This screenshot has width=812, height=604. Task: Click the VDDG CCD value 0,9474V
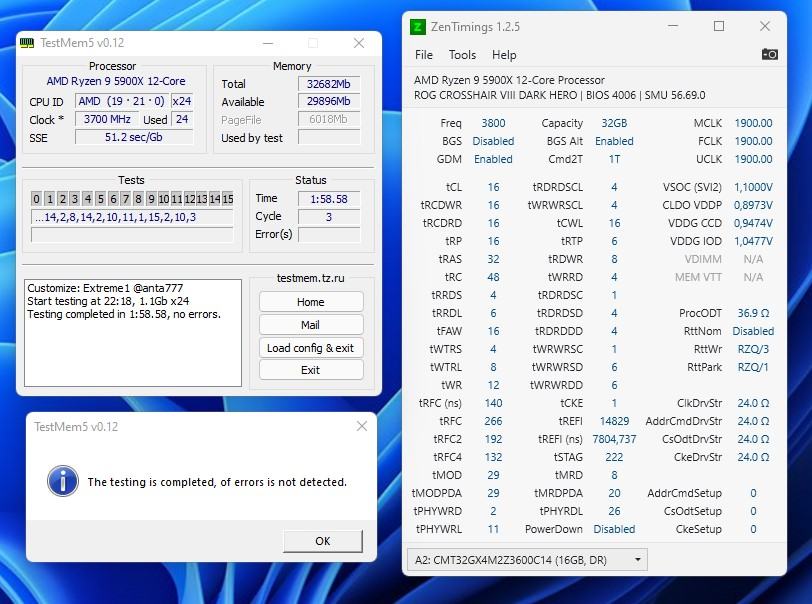pyautogui.click(x=753, y=223)
